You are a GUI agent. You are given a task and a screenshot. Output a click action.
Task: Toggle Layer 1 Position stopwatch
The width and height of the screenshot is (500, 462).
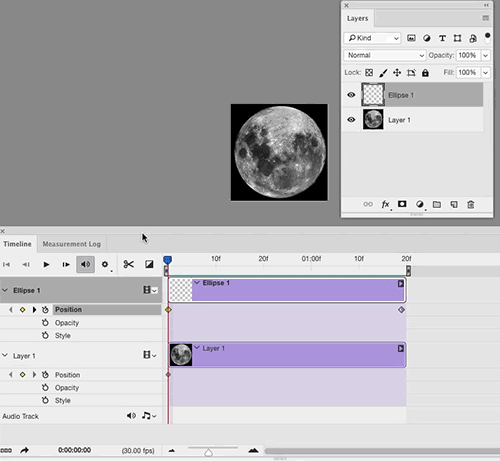point(45,375)
